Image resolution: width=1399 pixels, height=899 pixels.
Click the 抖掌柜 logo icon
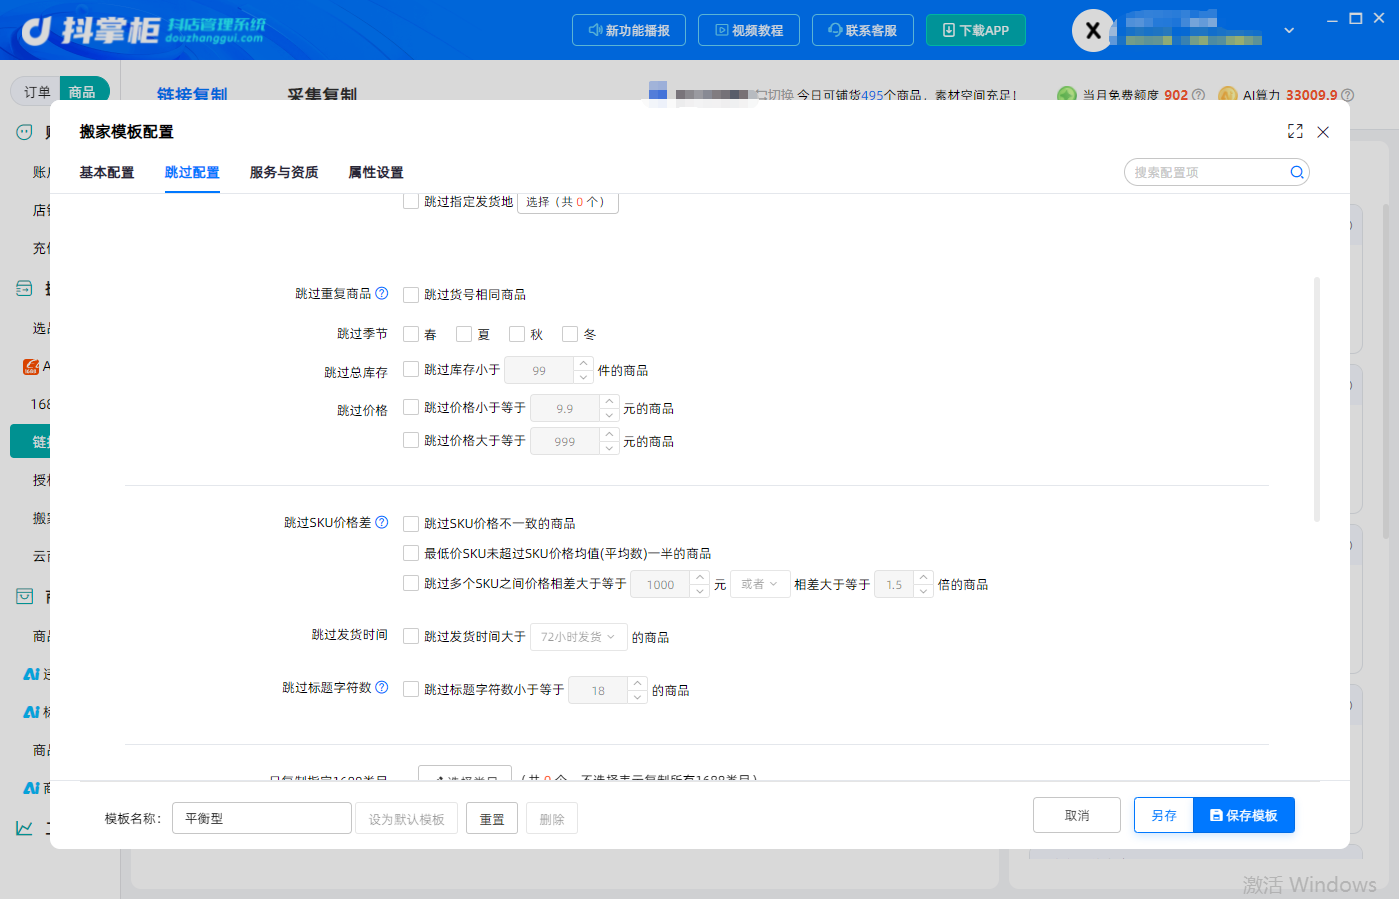[36, 31]
